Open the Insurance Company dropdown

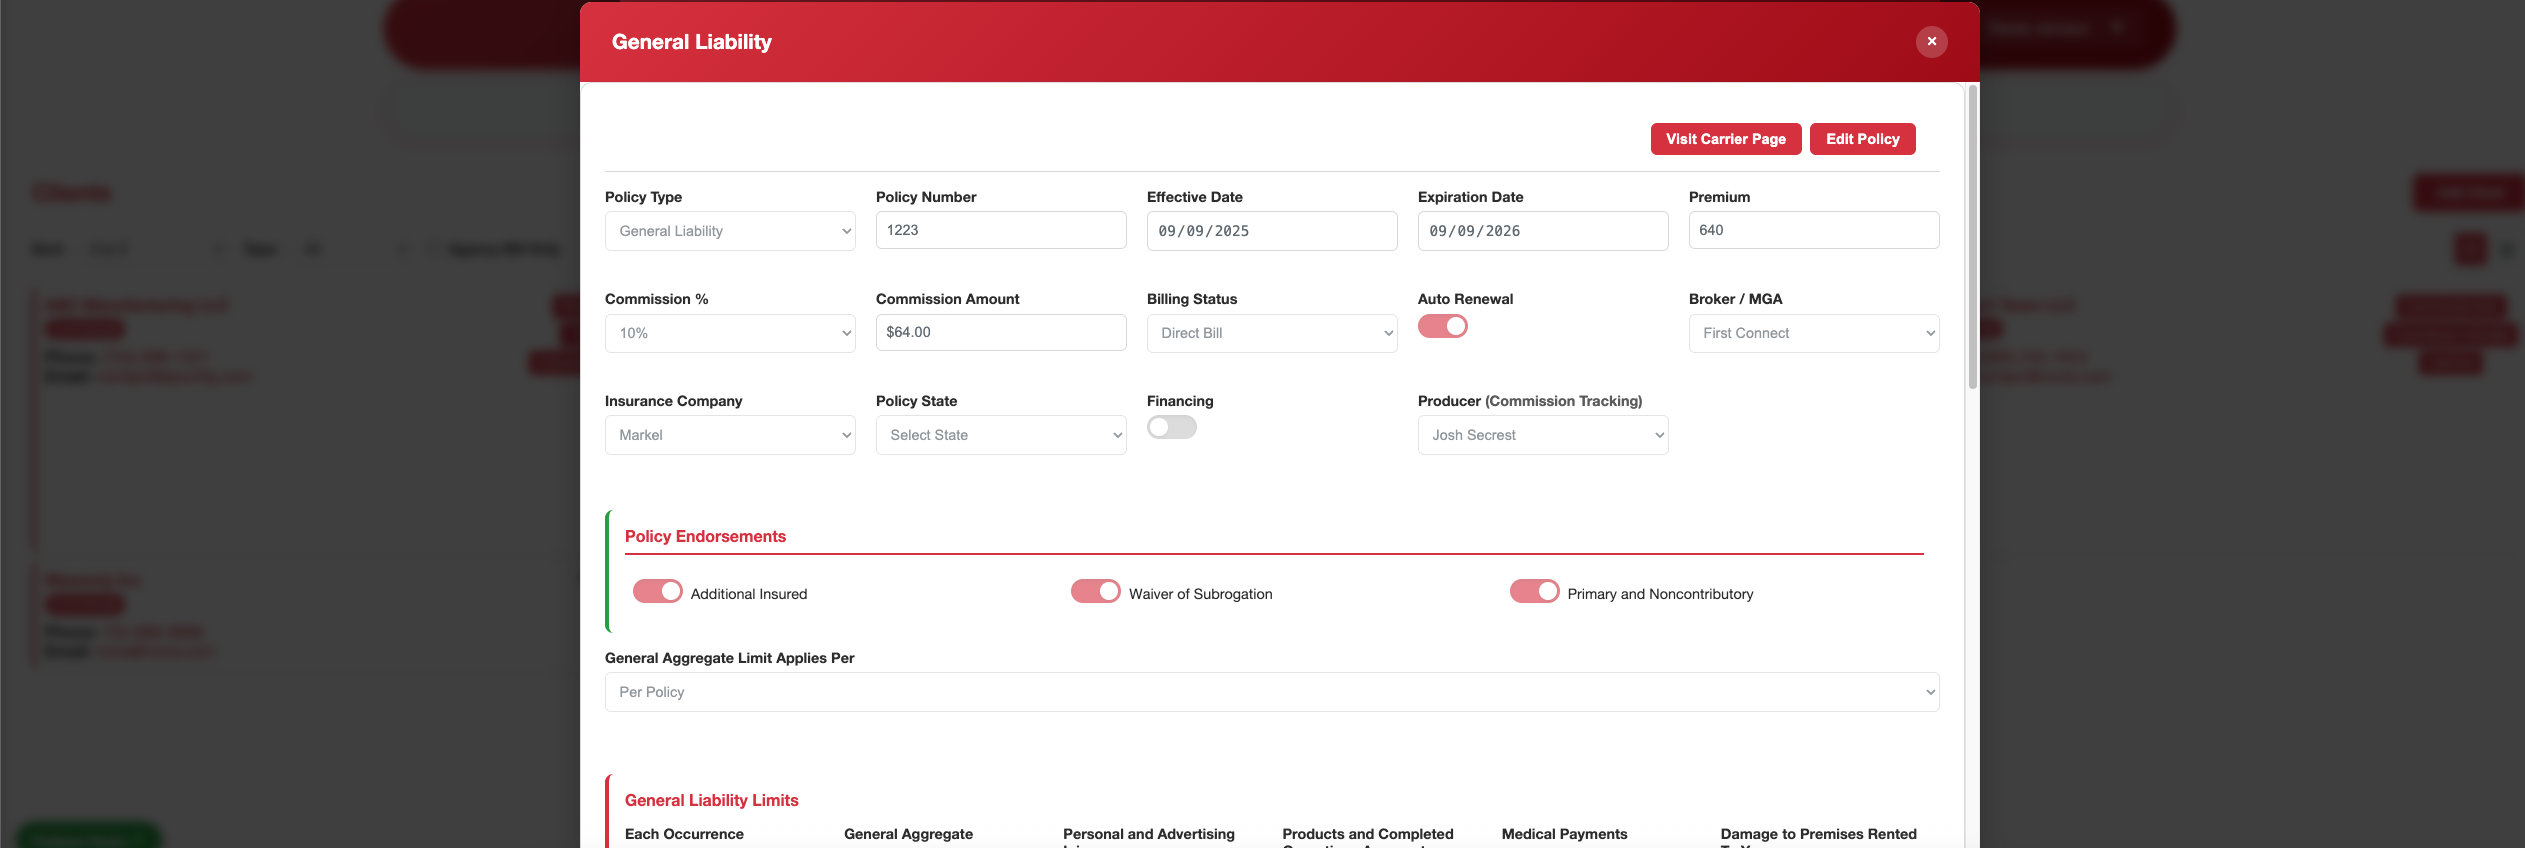click(729, 435)
